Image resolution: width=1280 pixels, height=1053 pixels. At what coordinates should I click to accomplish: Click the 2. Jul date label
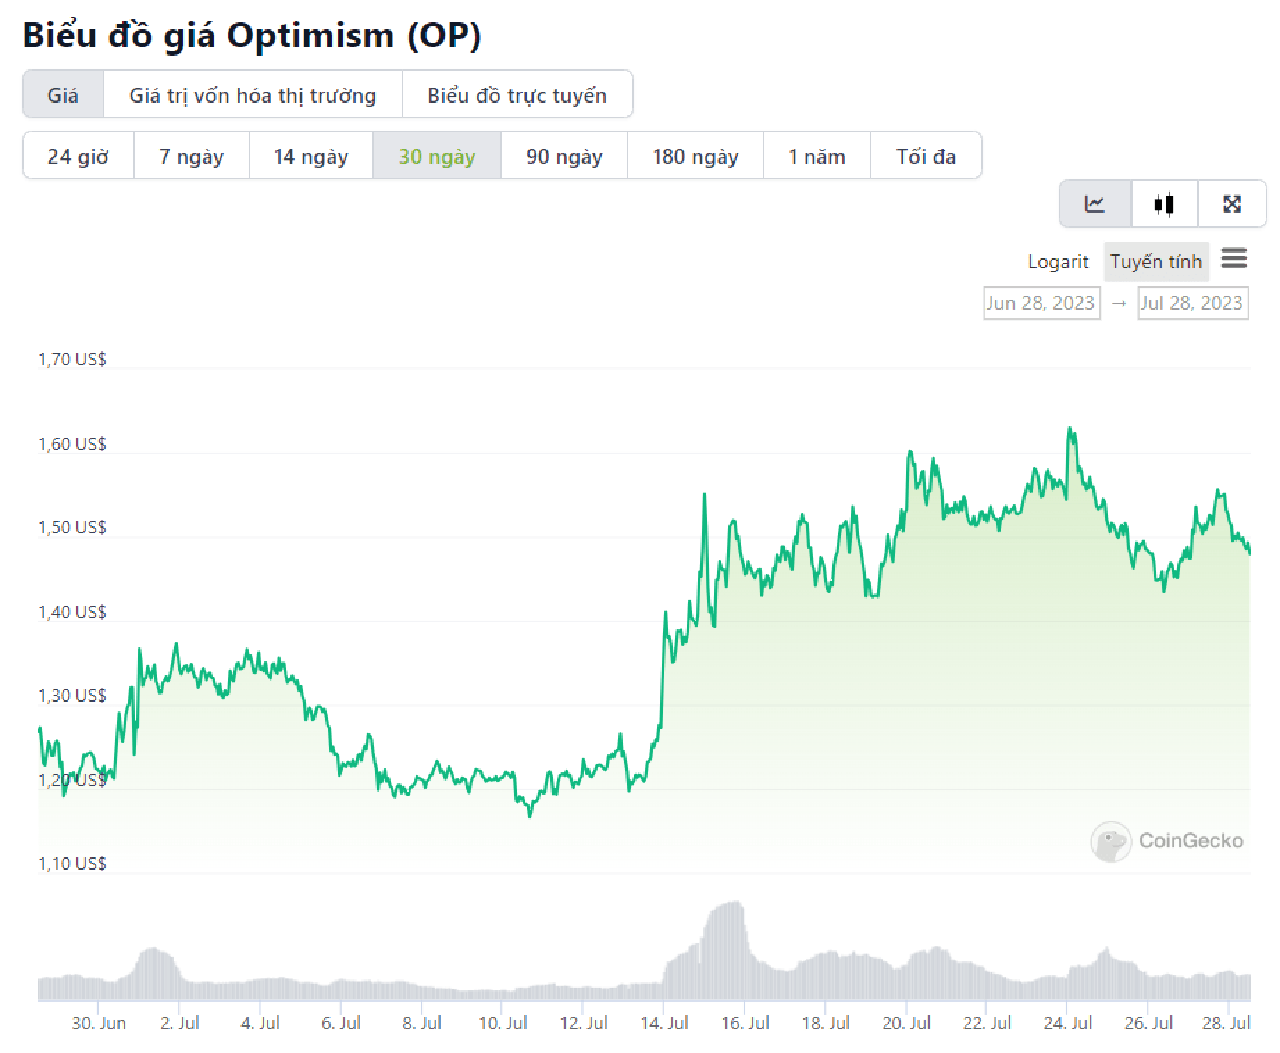click(180, 1023)
